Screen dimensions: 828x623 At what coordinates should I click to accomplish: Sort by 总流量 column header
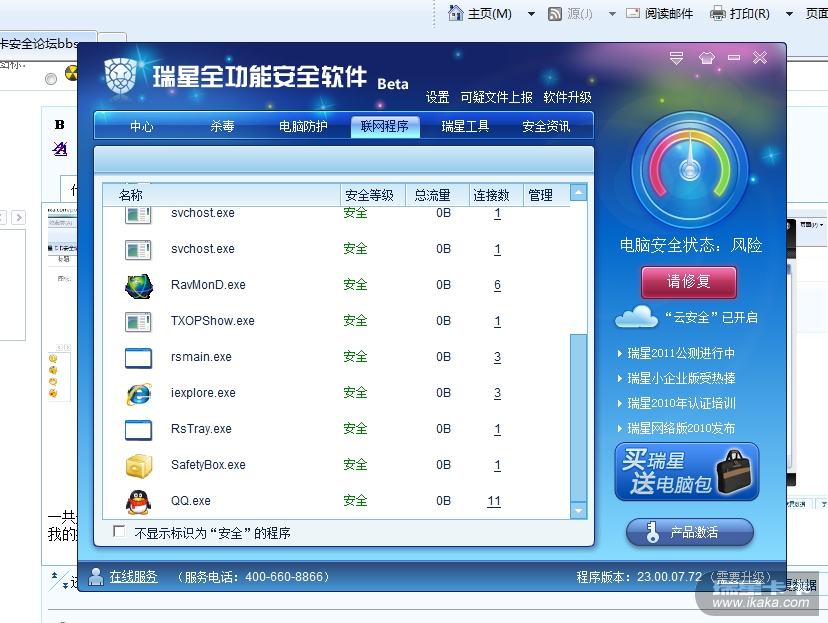pyautogui.click(x=437, y=195)
